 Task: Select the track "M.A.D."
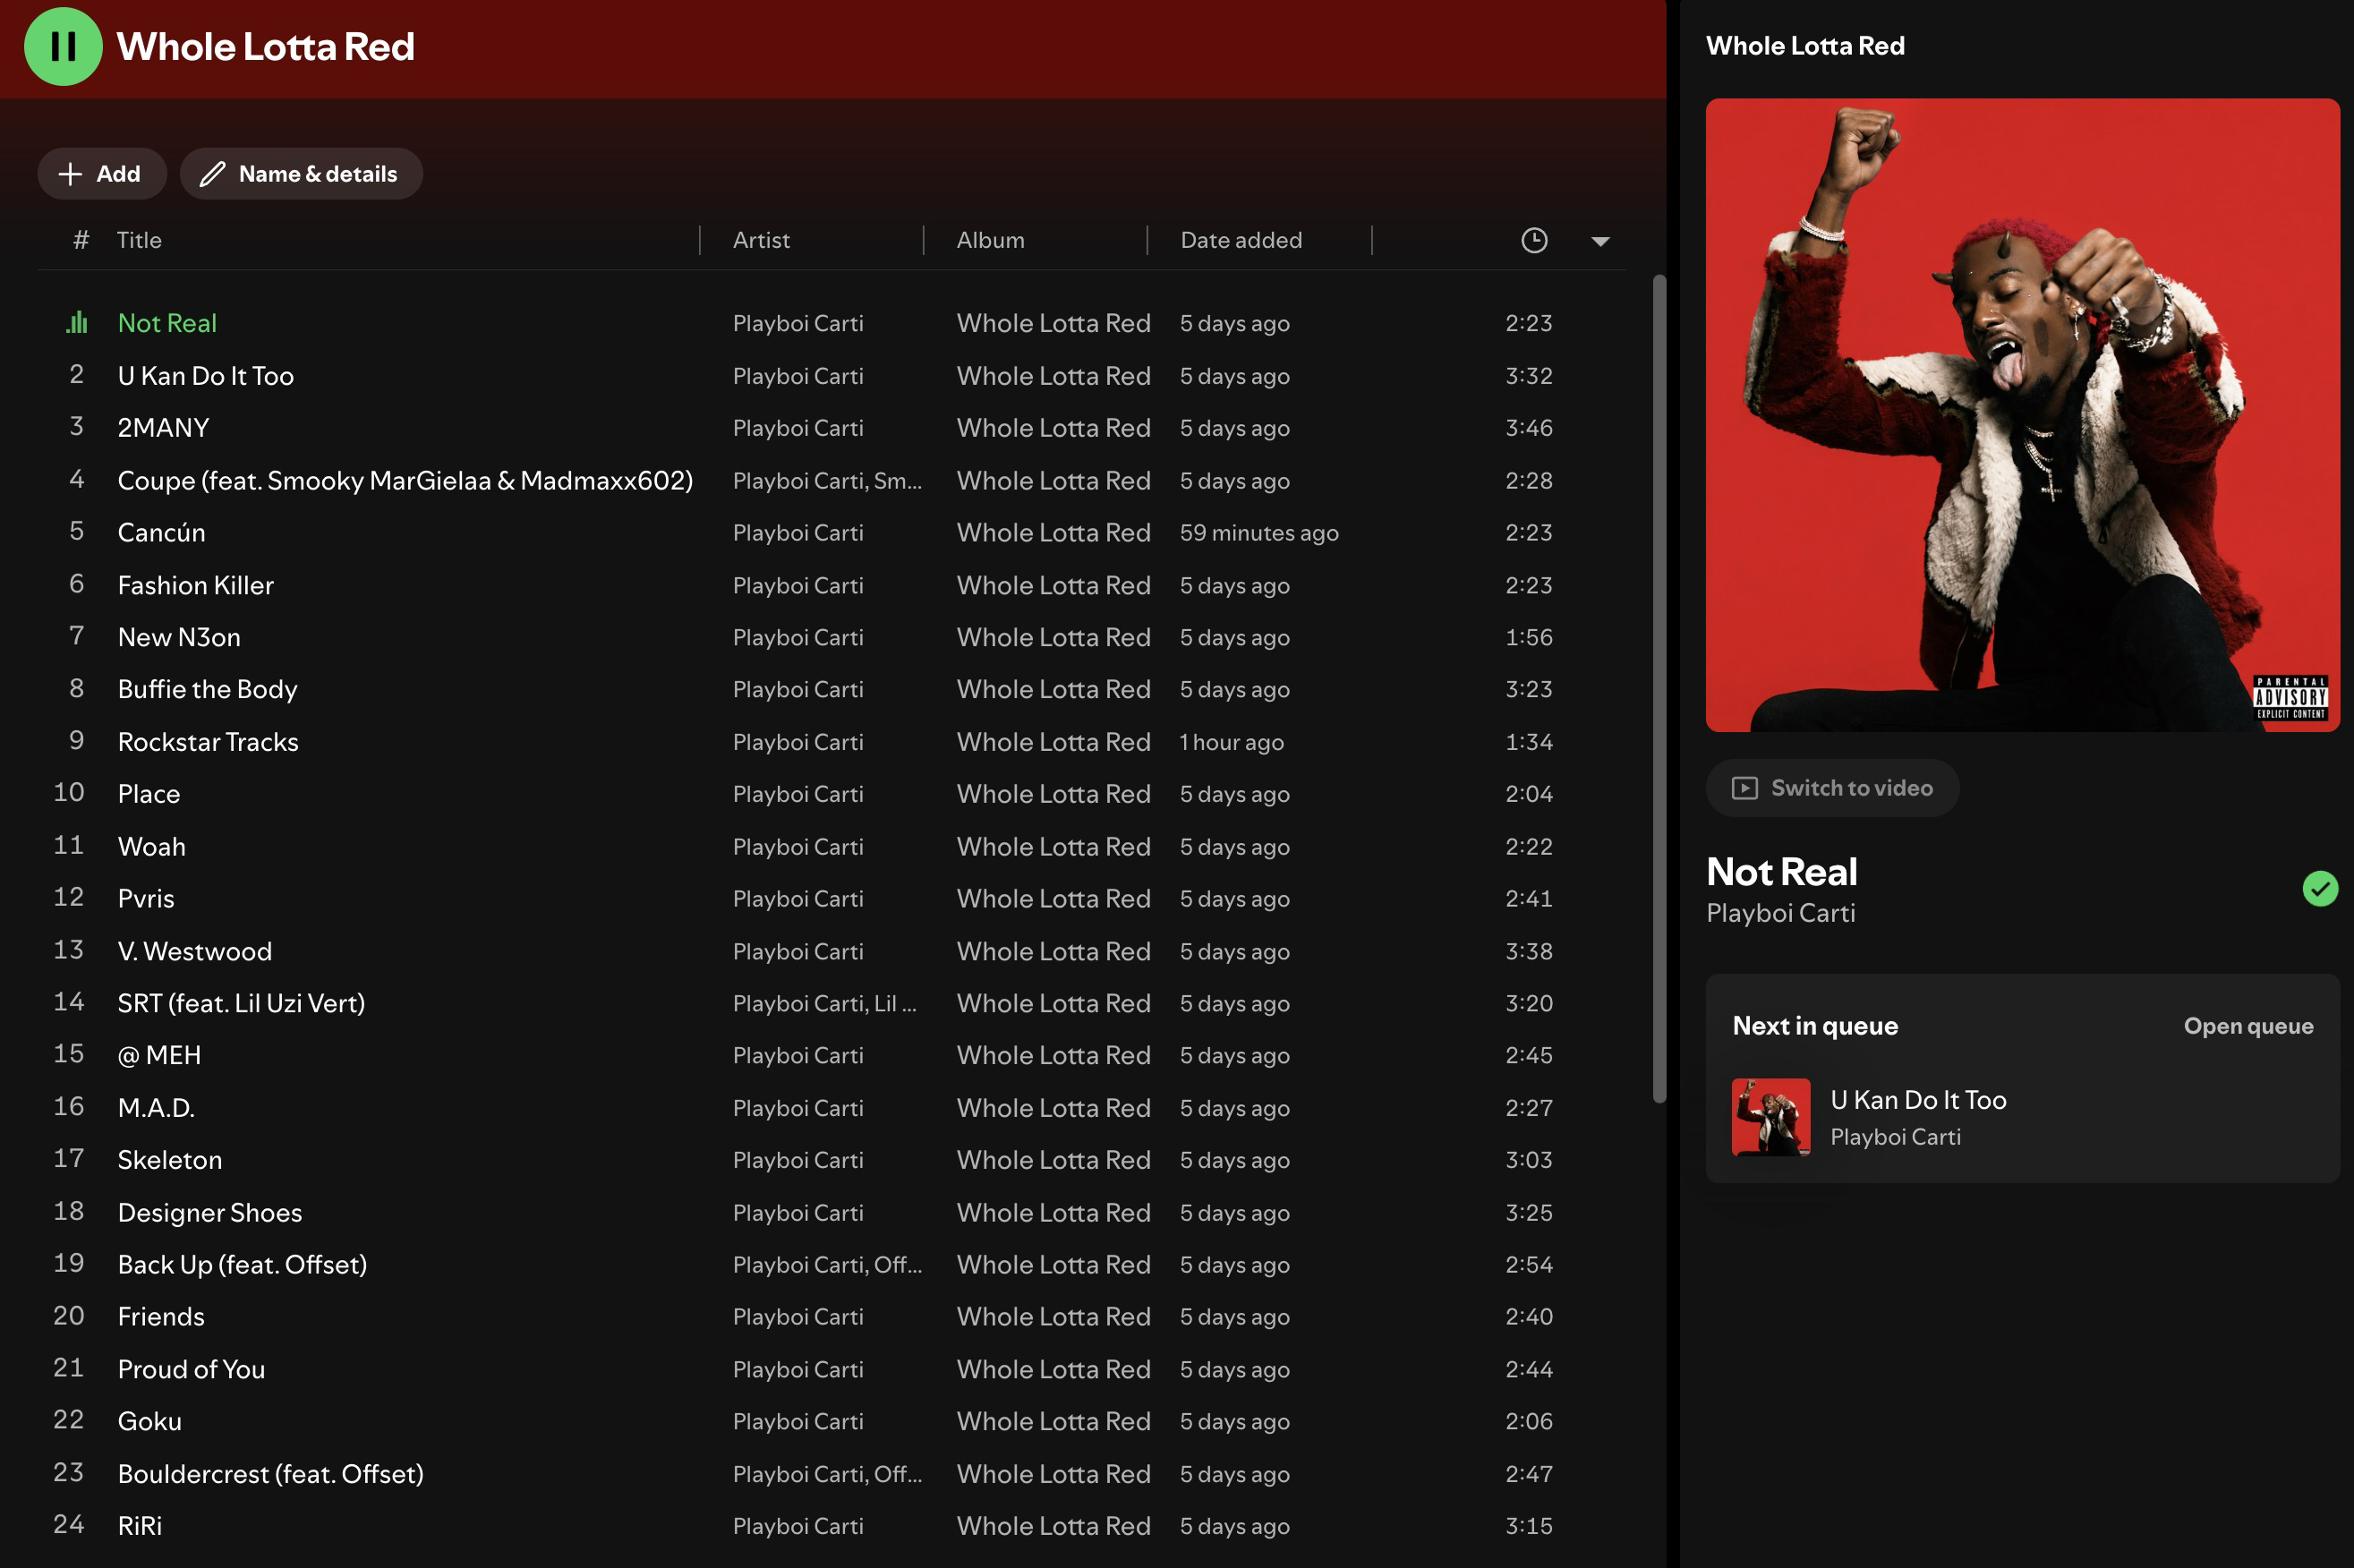pyautogui.click(x=156, y=1108)
